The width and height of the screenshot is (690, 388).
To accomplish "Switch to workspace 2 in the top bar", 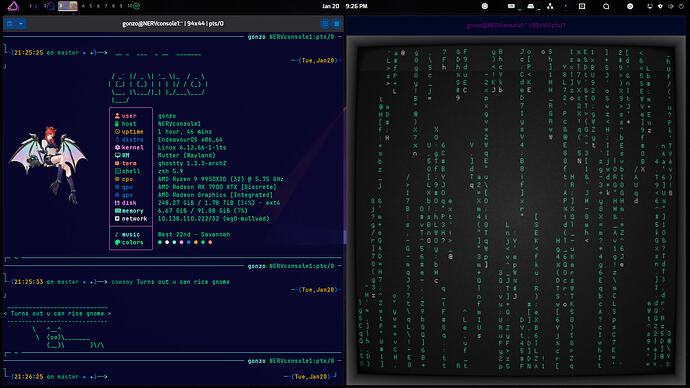I will (49, 6).
